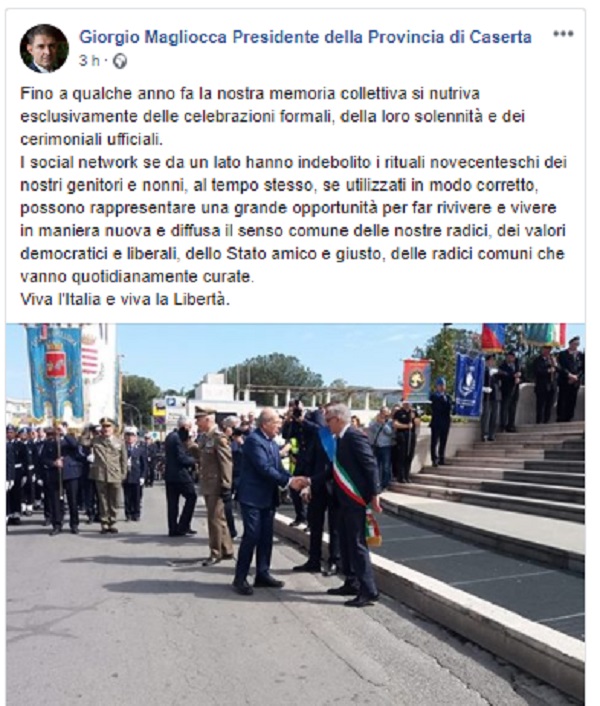This screenshot has height=706, width=600.
Task: Click the red banner near the stairs
Action: (x=416, y=381)
